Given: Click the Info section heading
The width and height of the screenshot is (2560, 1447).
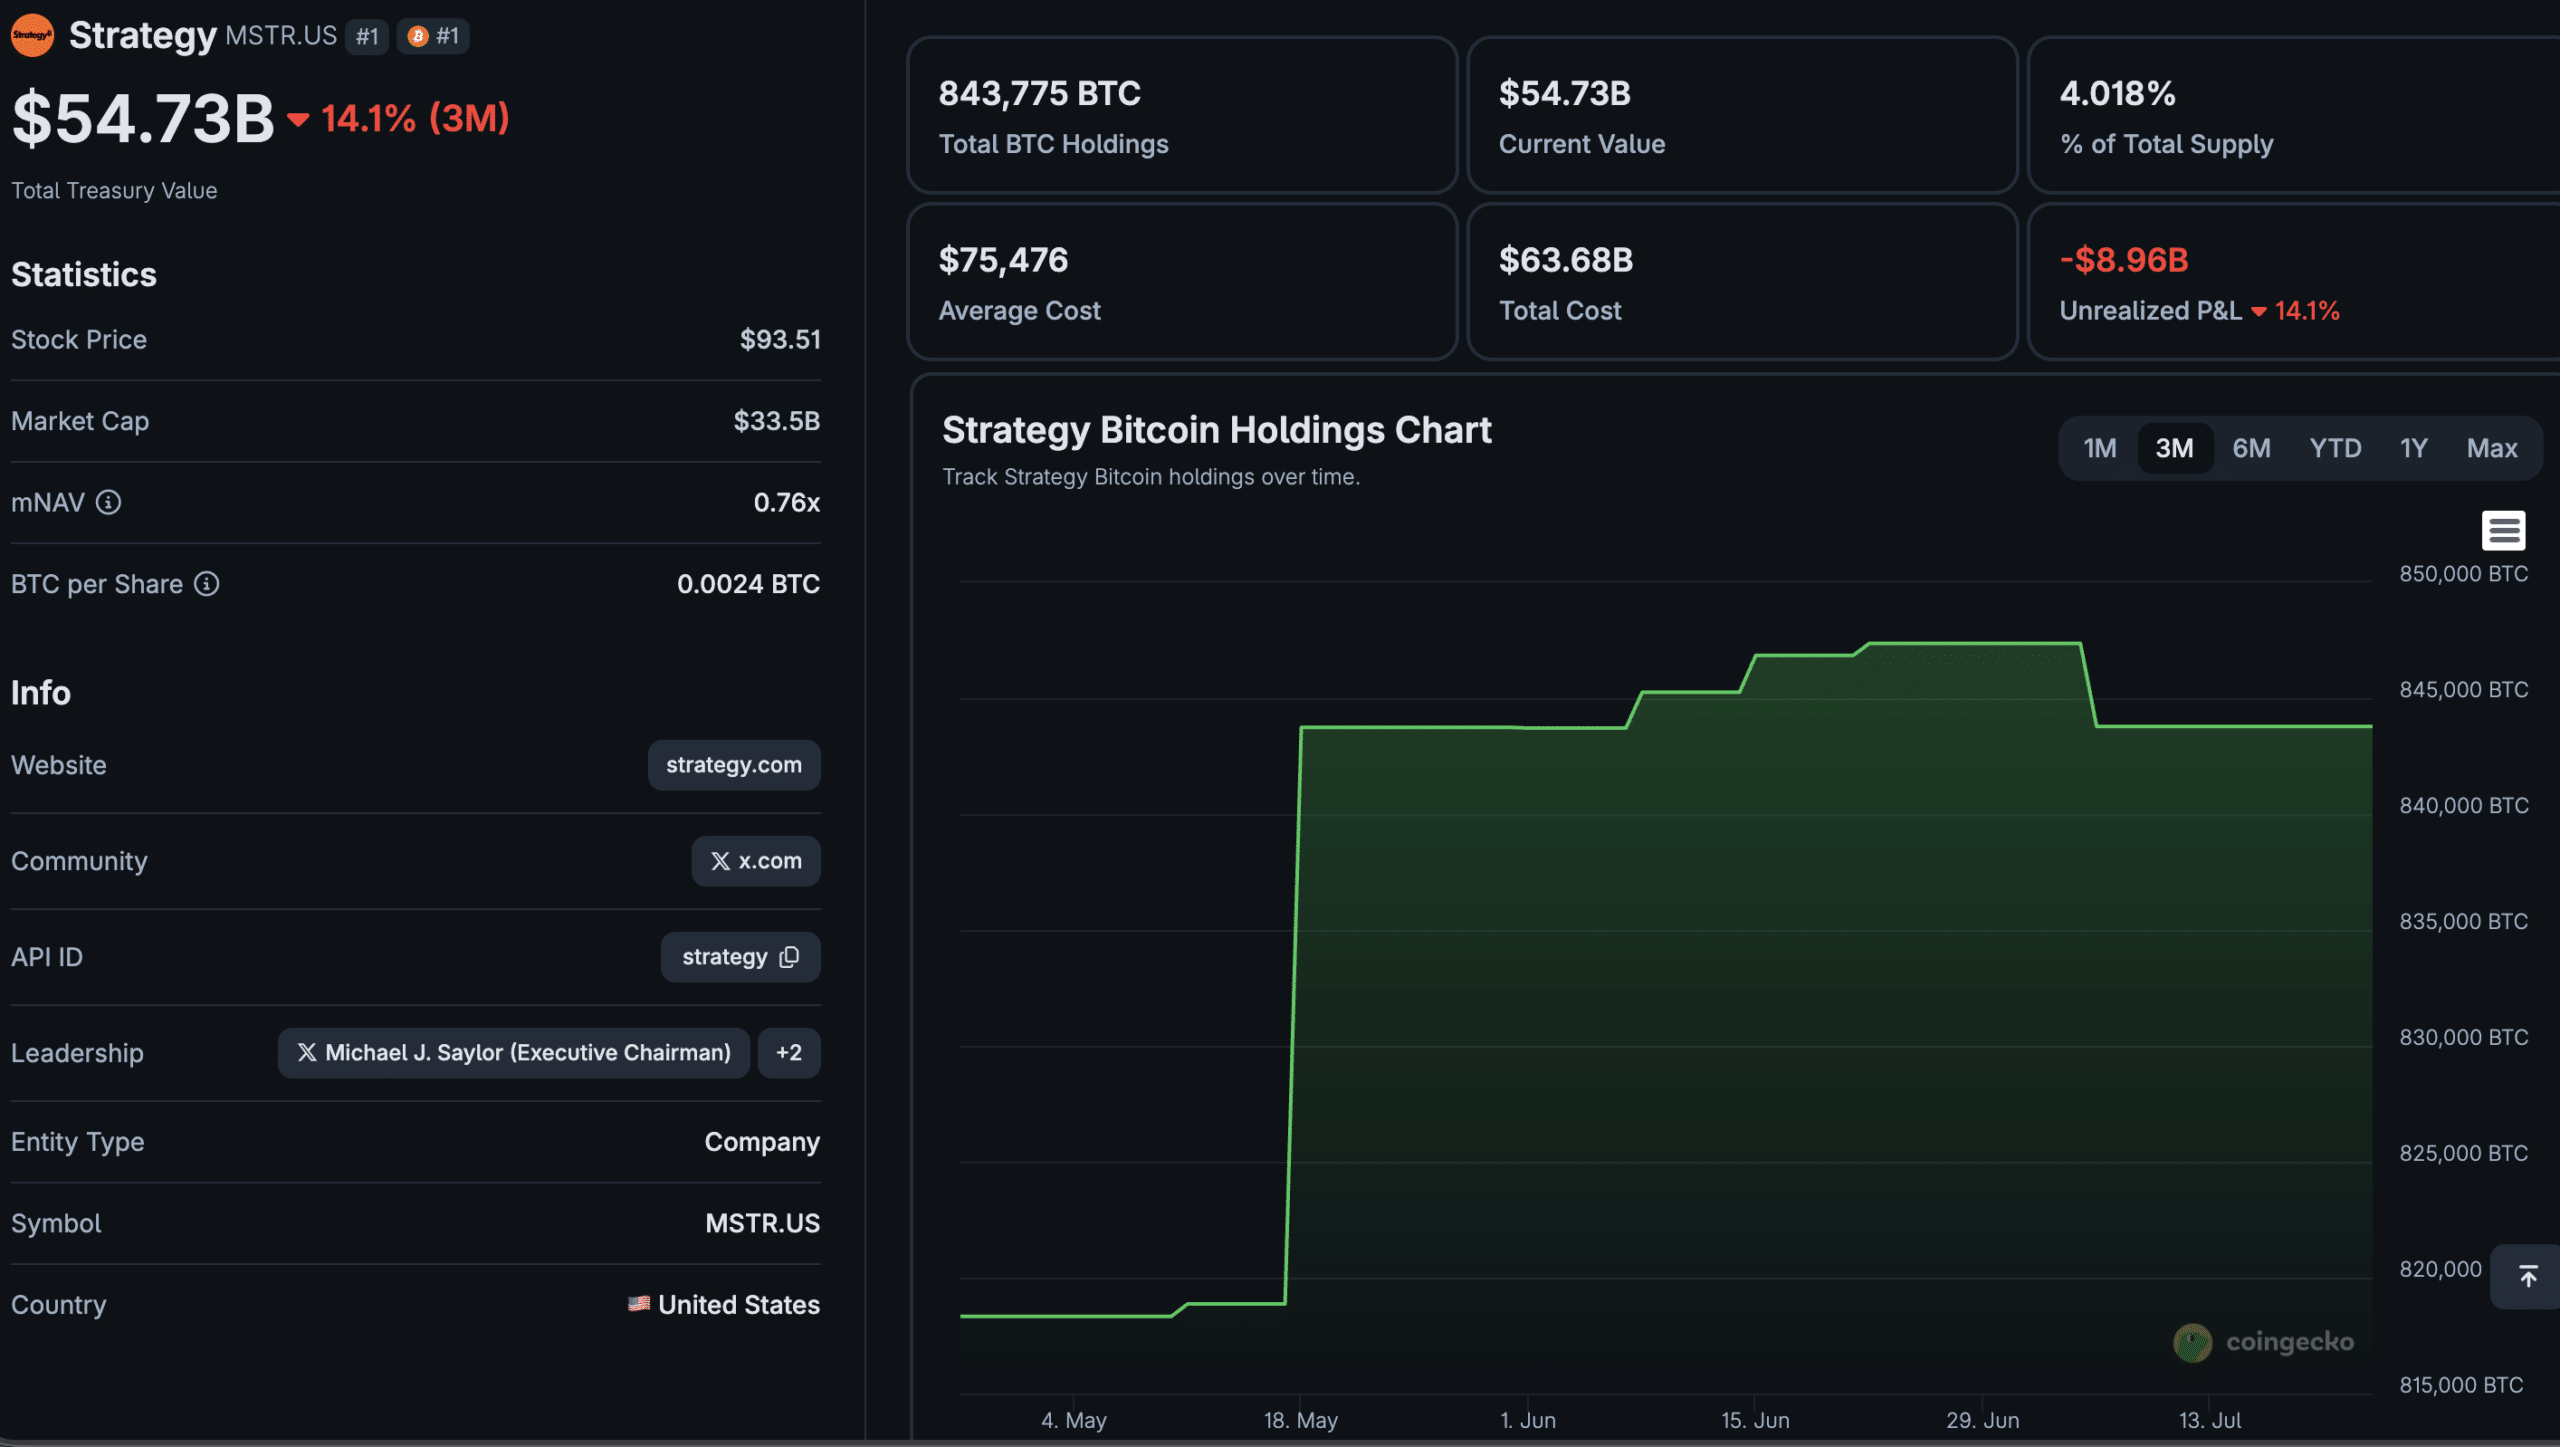Looking at the screenshot, I should (41, 693).
